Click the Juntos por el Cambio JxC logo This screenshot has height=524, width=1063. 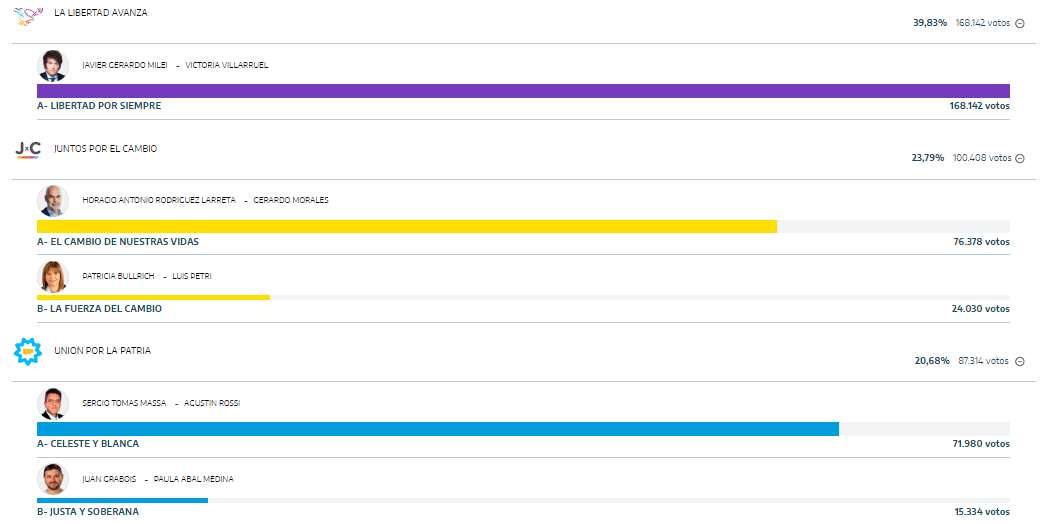click(28, 149)
